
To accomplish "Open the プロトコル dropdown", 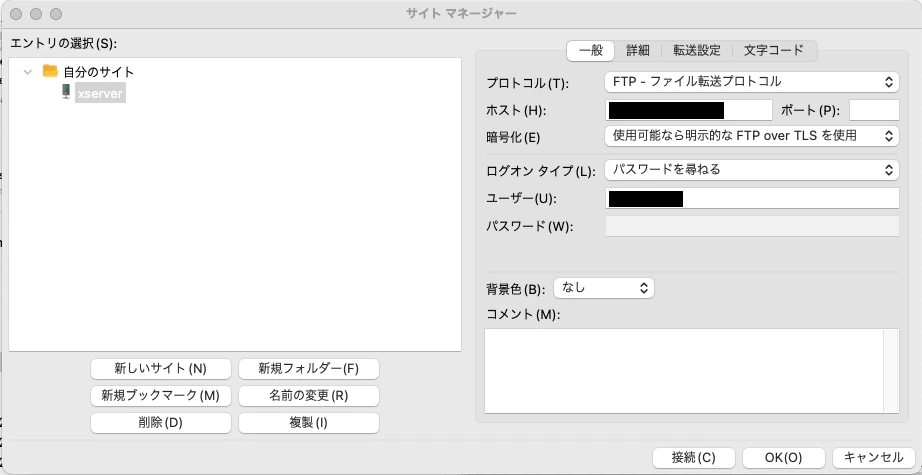I will (751, 82).
